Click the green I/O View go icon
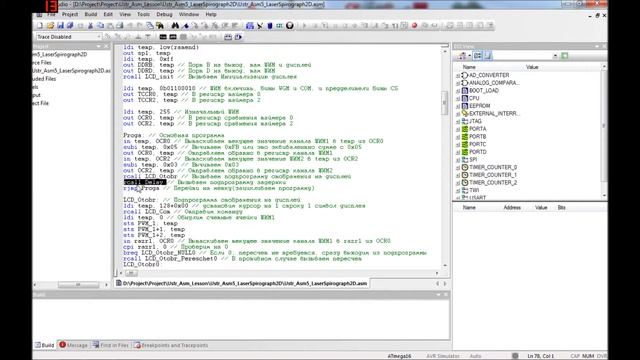The width and height of the screenshot is (640, 360). click(x=565, y=56)
